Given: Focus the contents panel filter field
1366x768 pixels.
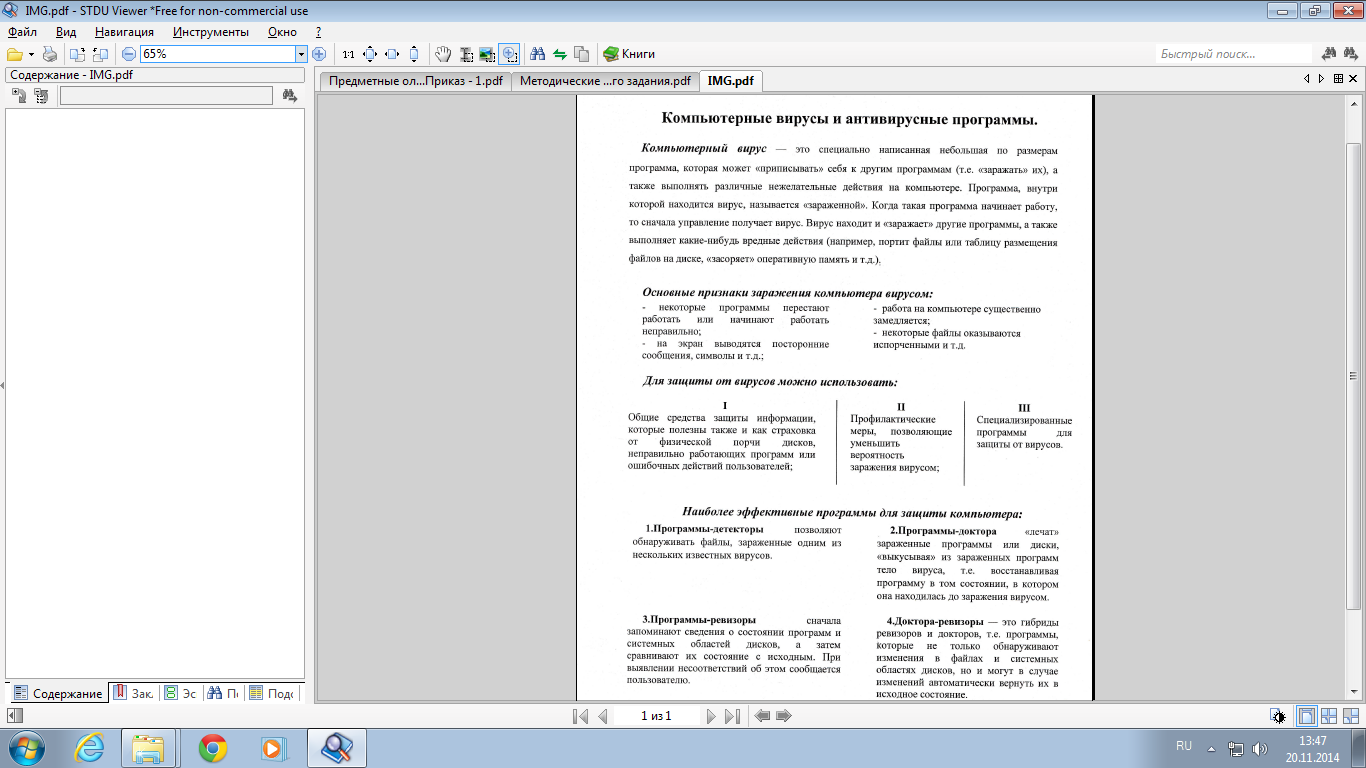Looking at the screenshot, I should [x=166, y=96].
